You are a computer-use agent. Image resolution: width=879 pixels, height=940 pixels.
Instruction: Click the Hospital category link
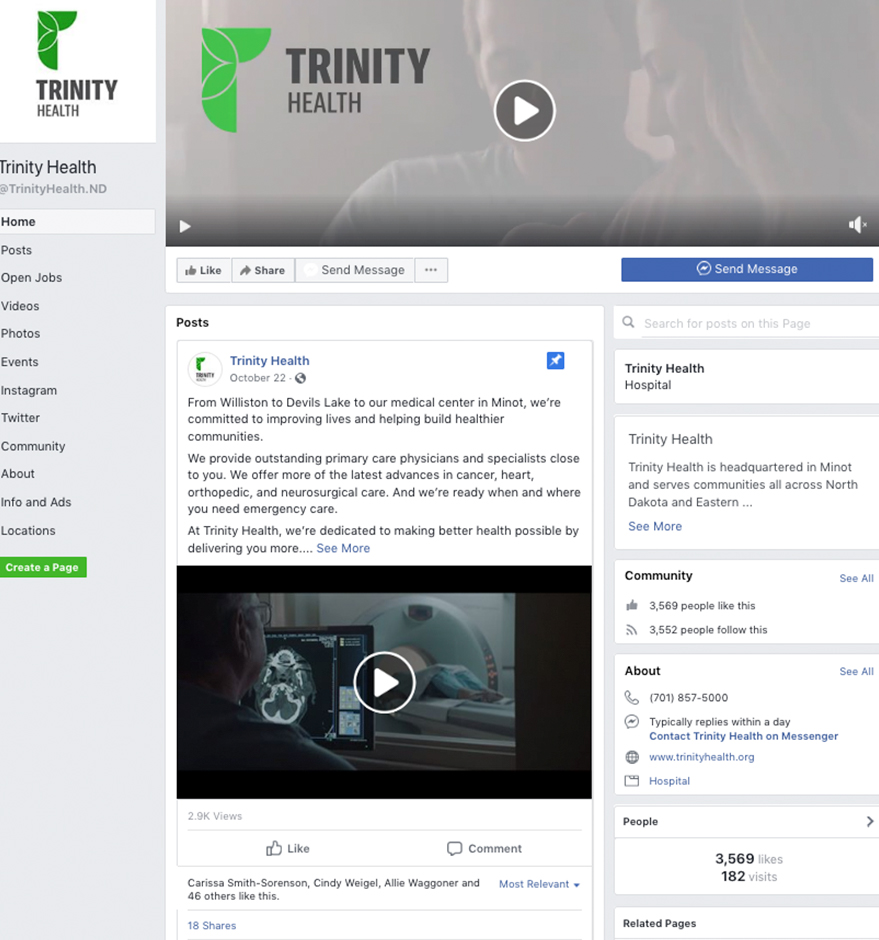(x=669, y=781)
